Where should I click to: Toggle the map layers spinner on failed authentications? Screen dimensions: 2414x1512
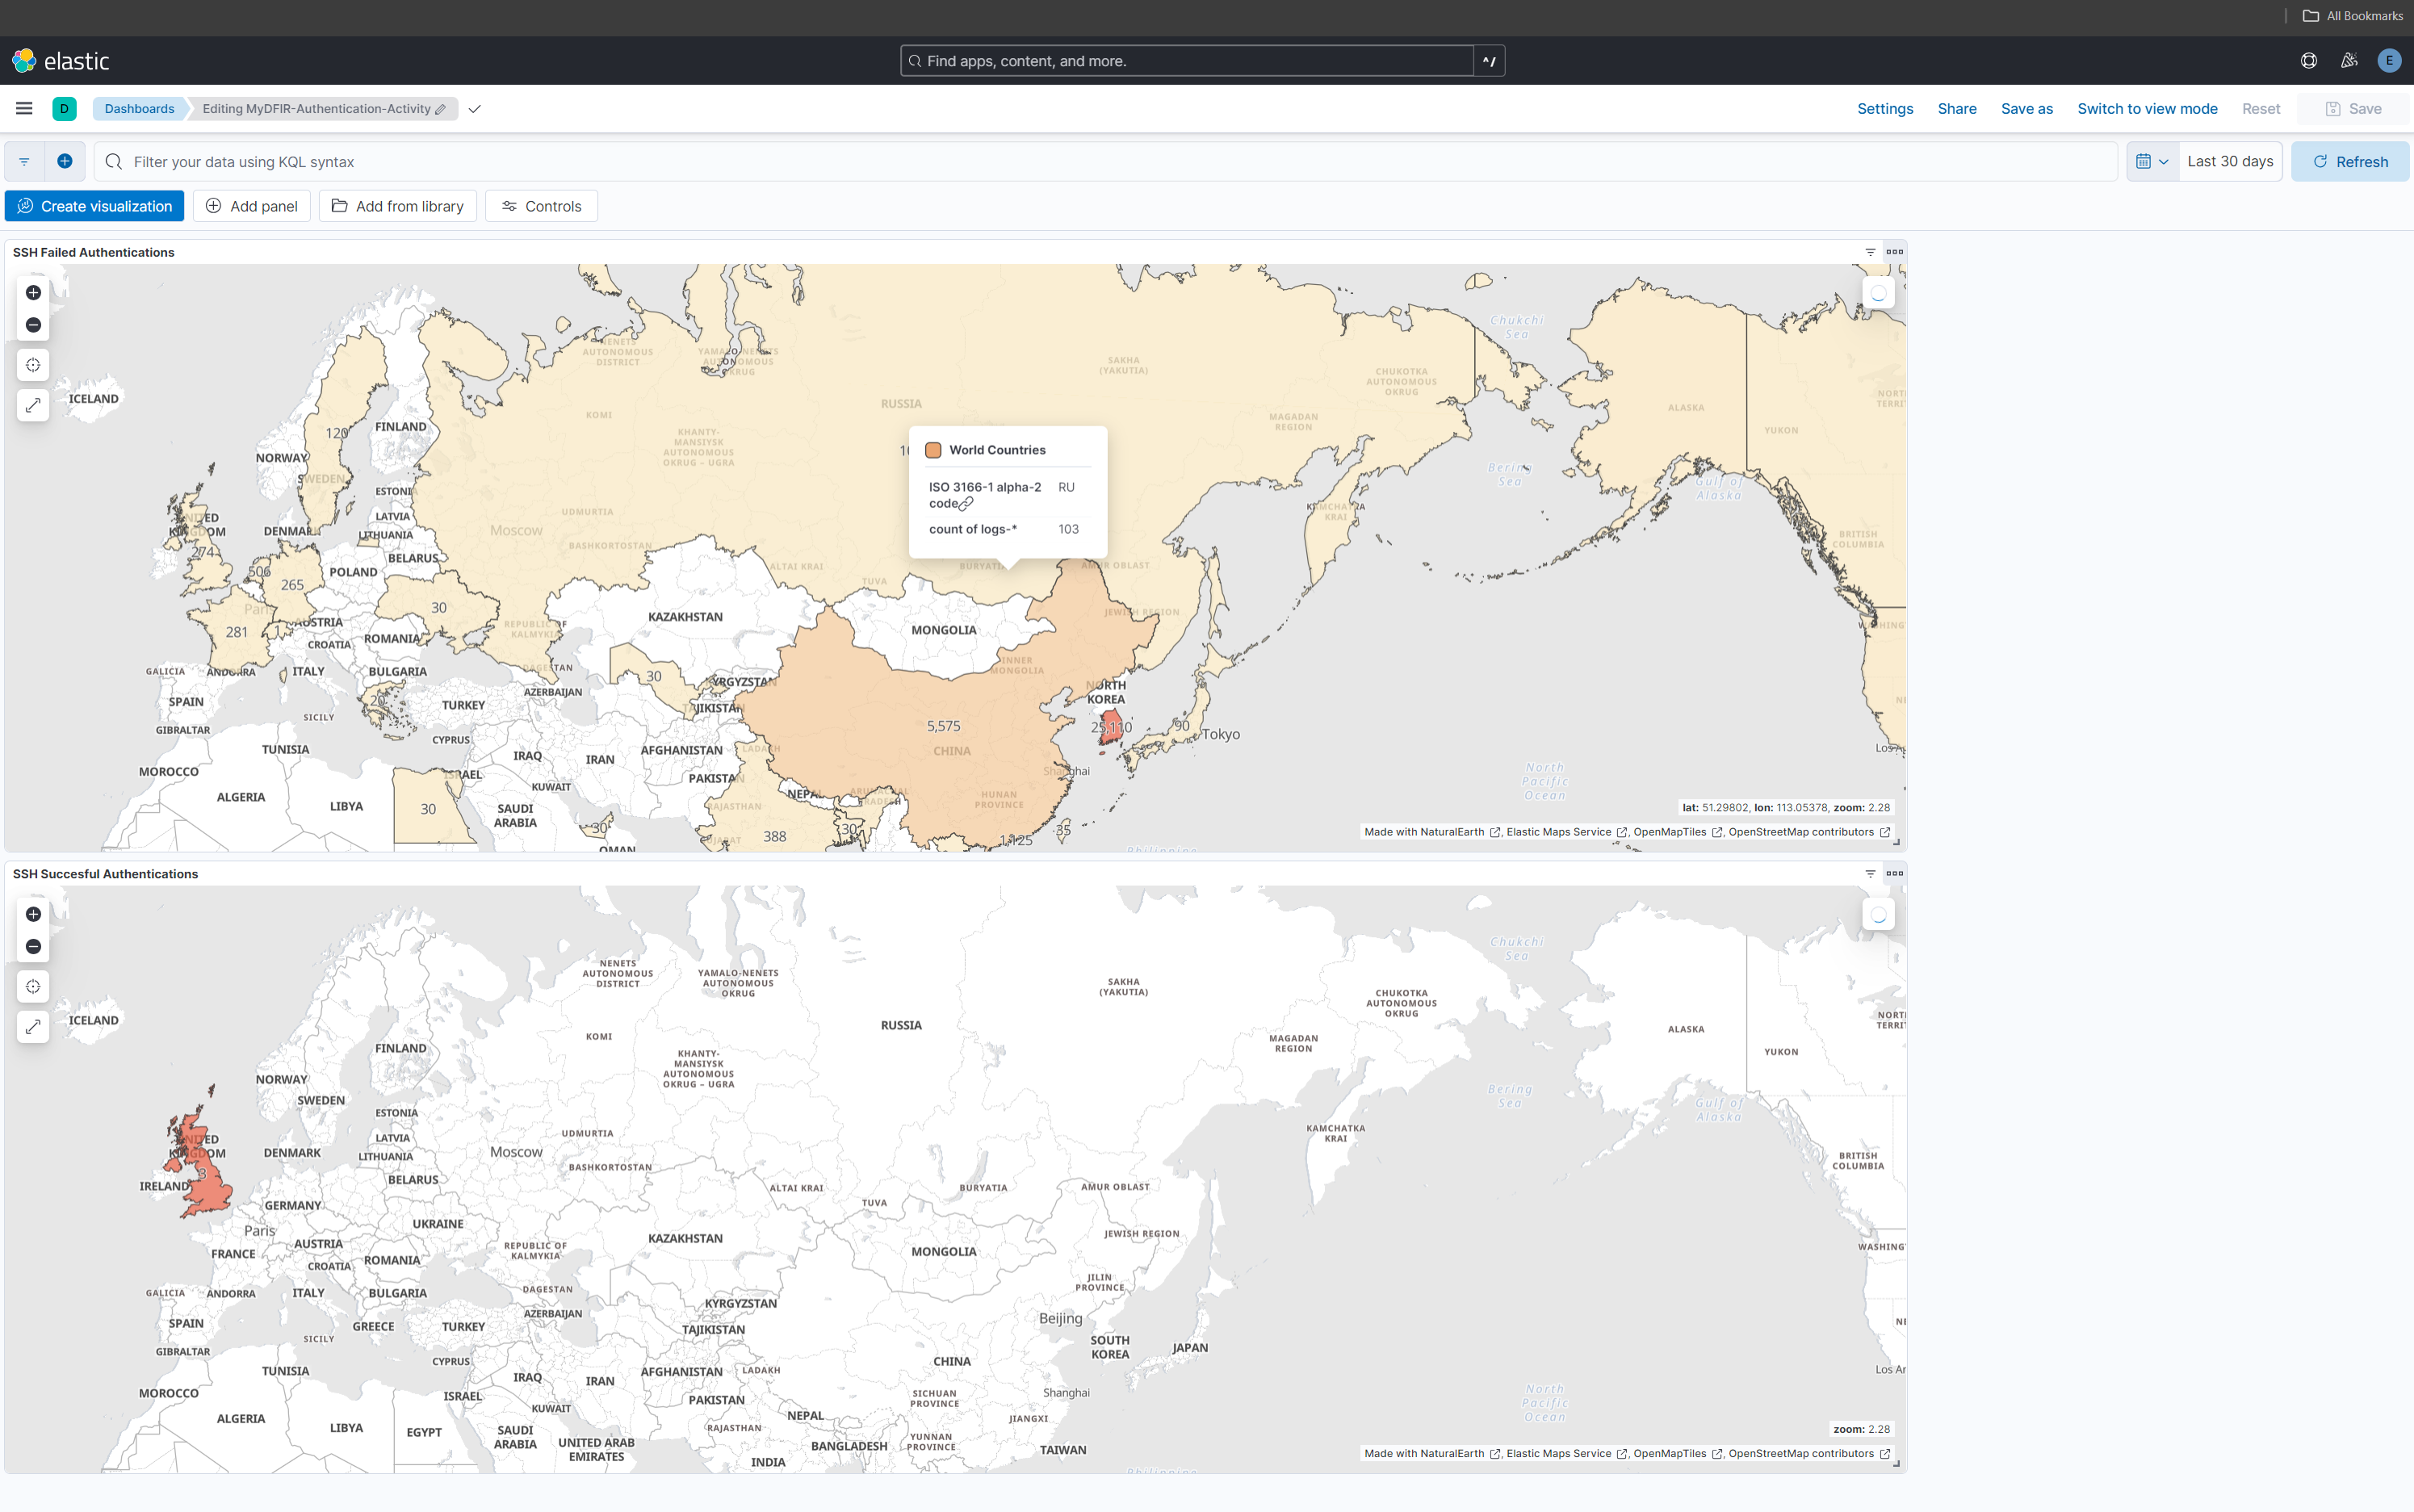coord(1878,292)
